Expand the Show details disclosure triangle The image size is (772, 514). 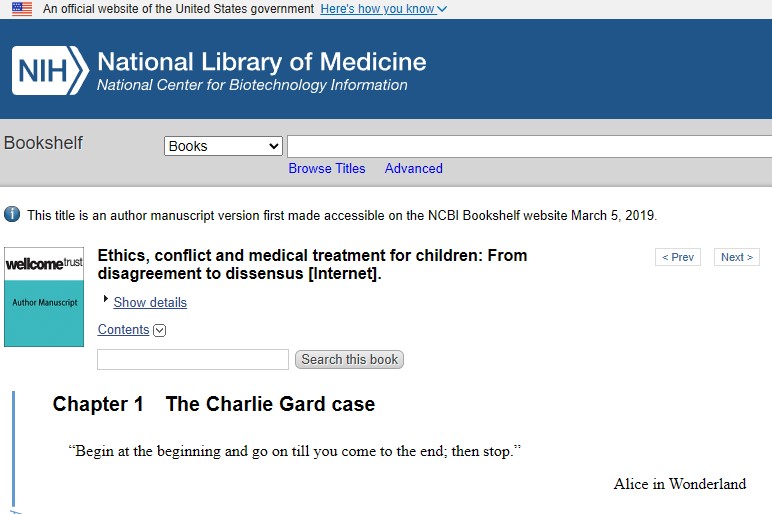(106, 299)
